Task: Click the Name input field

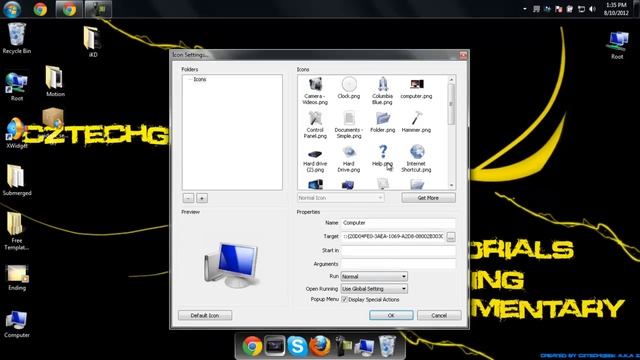Action: point(398,223)
